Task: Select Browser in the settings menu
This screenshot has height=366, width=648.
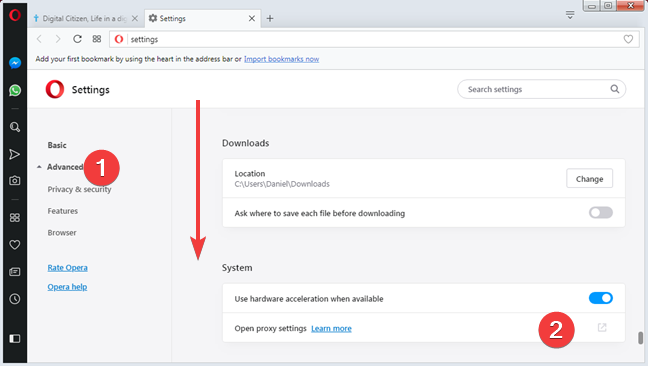Action: coord(62,233)
